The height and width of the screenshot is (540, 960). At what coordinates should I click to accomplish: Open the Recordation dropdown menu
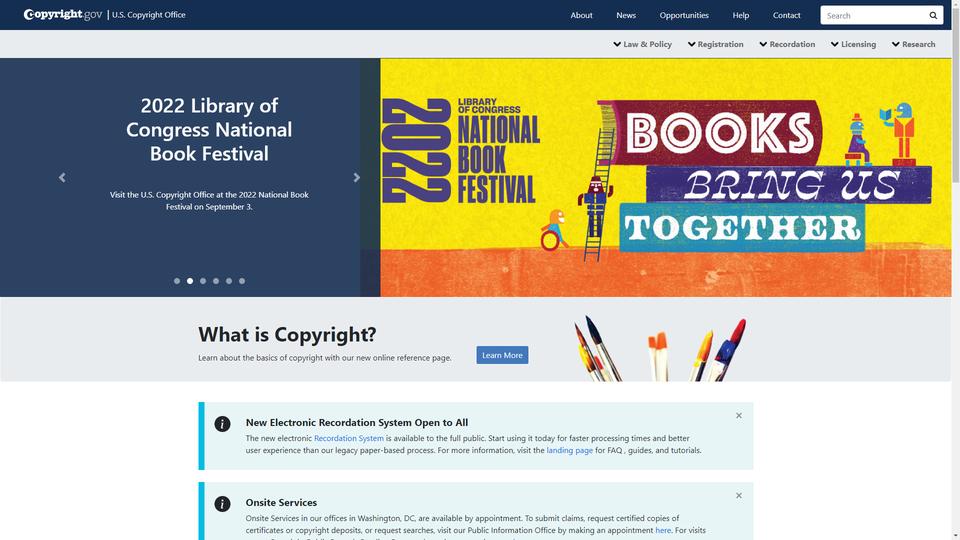click(787, 44)
